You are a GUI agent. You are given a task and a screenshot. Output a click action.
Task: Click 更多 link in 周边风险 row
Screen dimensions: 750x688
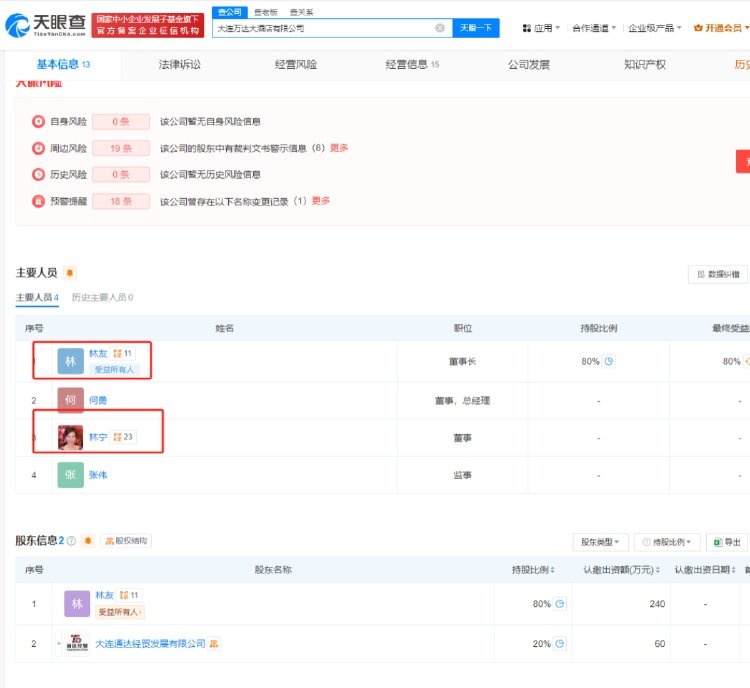pyautogui.click(x=339, y=148)
